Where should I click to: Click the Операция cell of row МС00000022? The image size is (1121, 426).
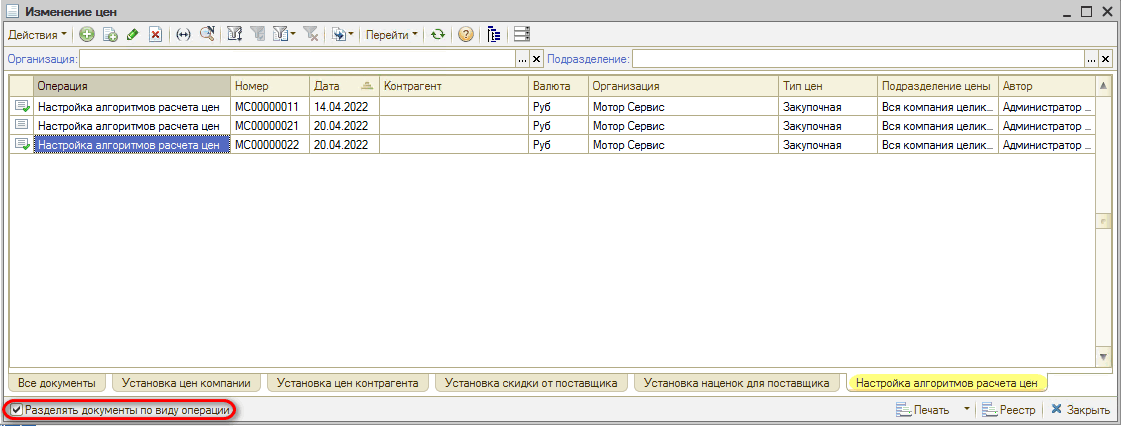(x=132, y=144)
